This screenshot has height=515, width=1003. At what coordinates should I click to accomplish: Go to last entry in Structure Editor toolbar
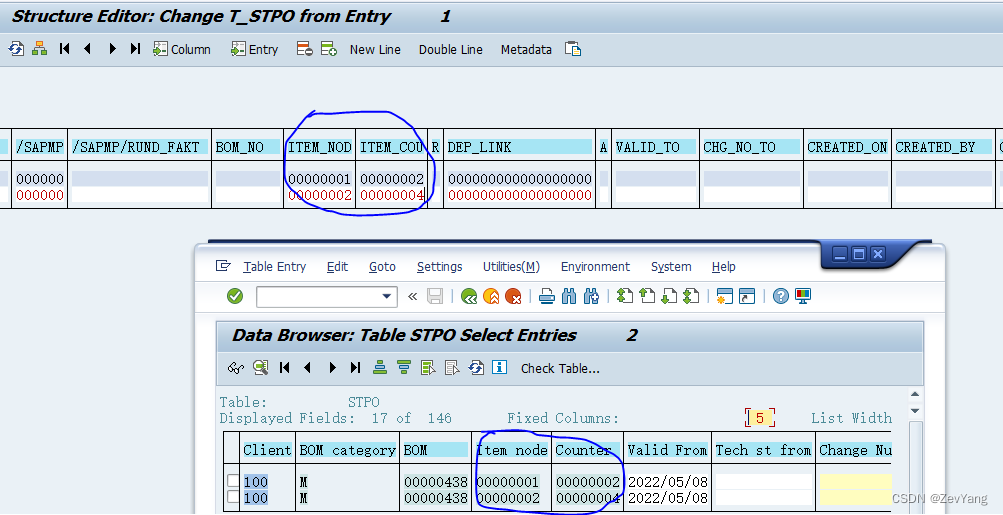[135, 49]
